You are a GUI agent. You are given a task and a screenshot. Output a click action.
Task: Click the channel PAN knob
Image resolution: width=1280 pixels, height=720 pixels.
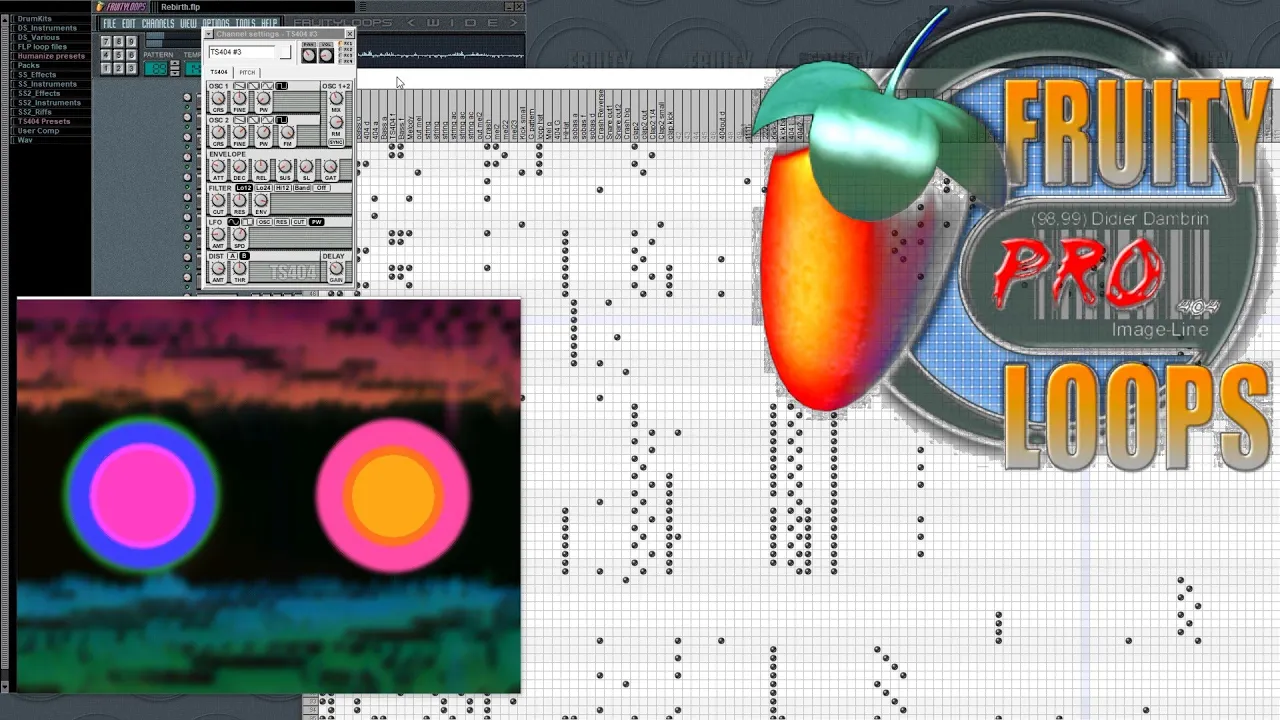point(309,55)
